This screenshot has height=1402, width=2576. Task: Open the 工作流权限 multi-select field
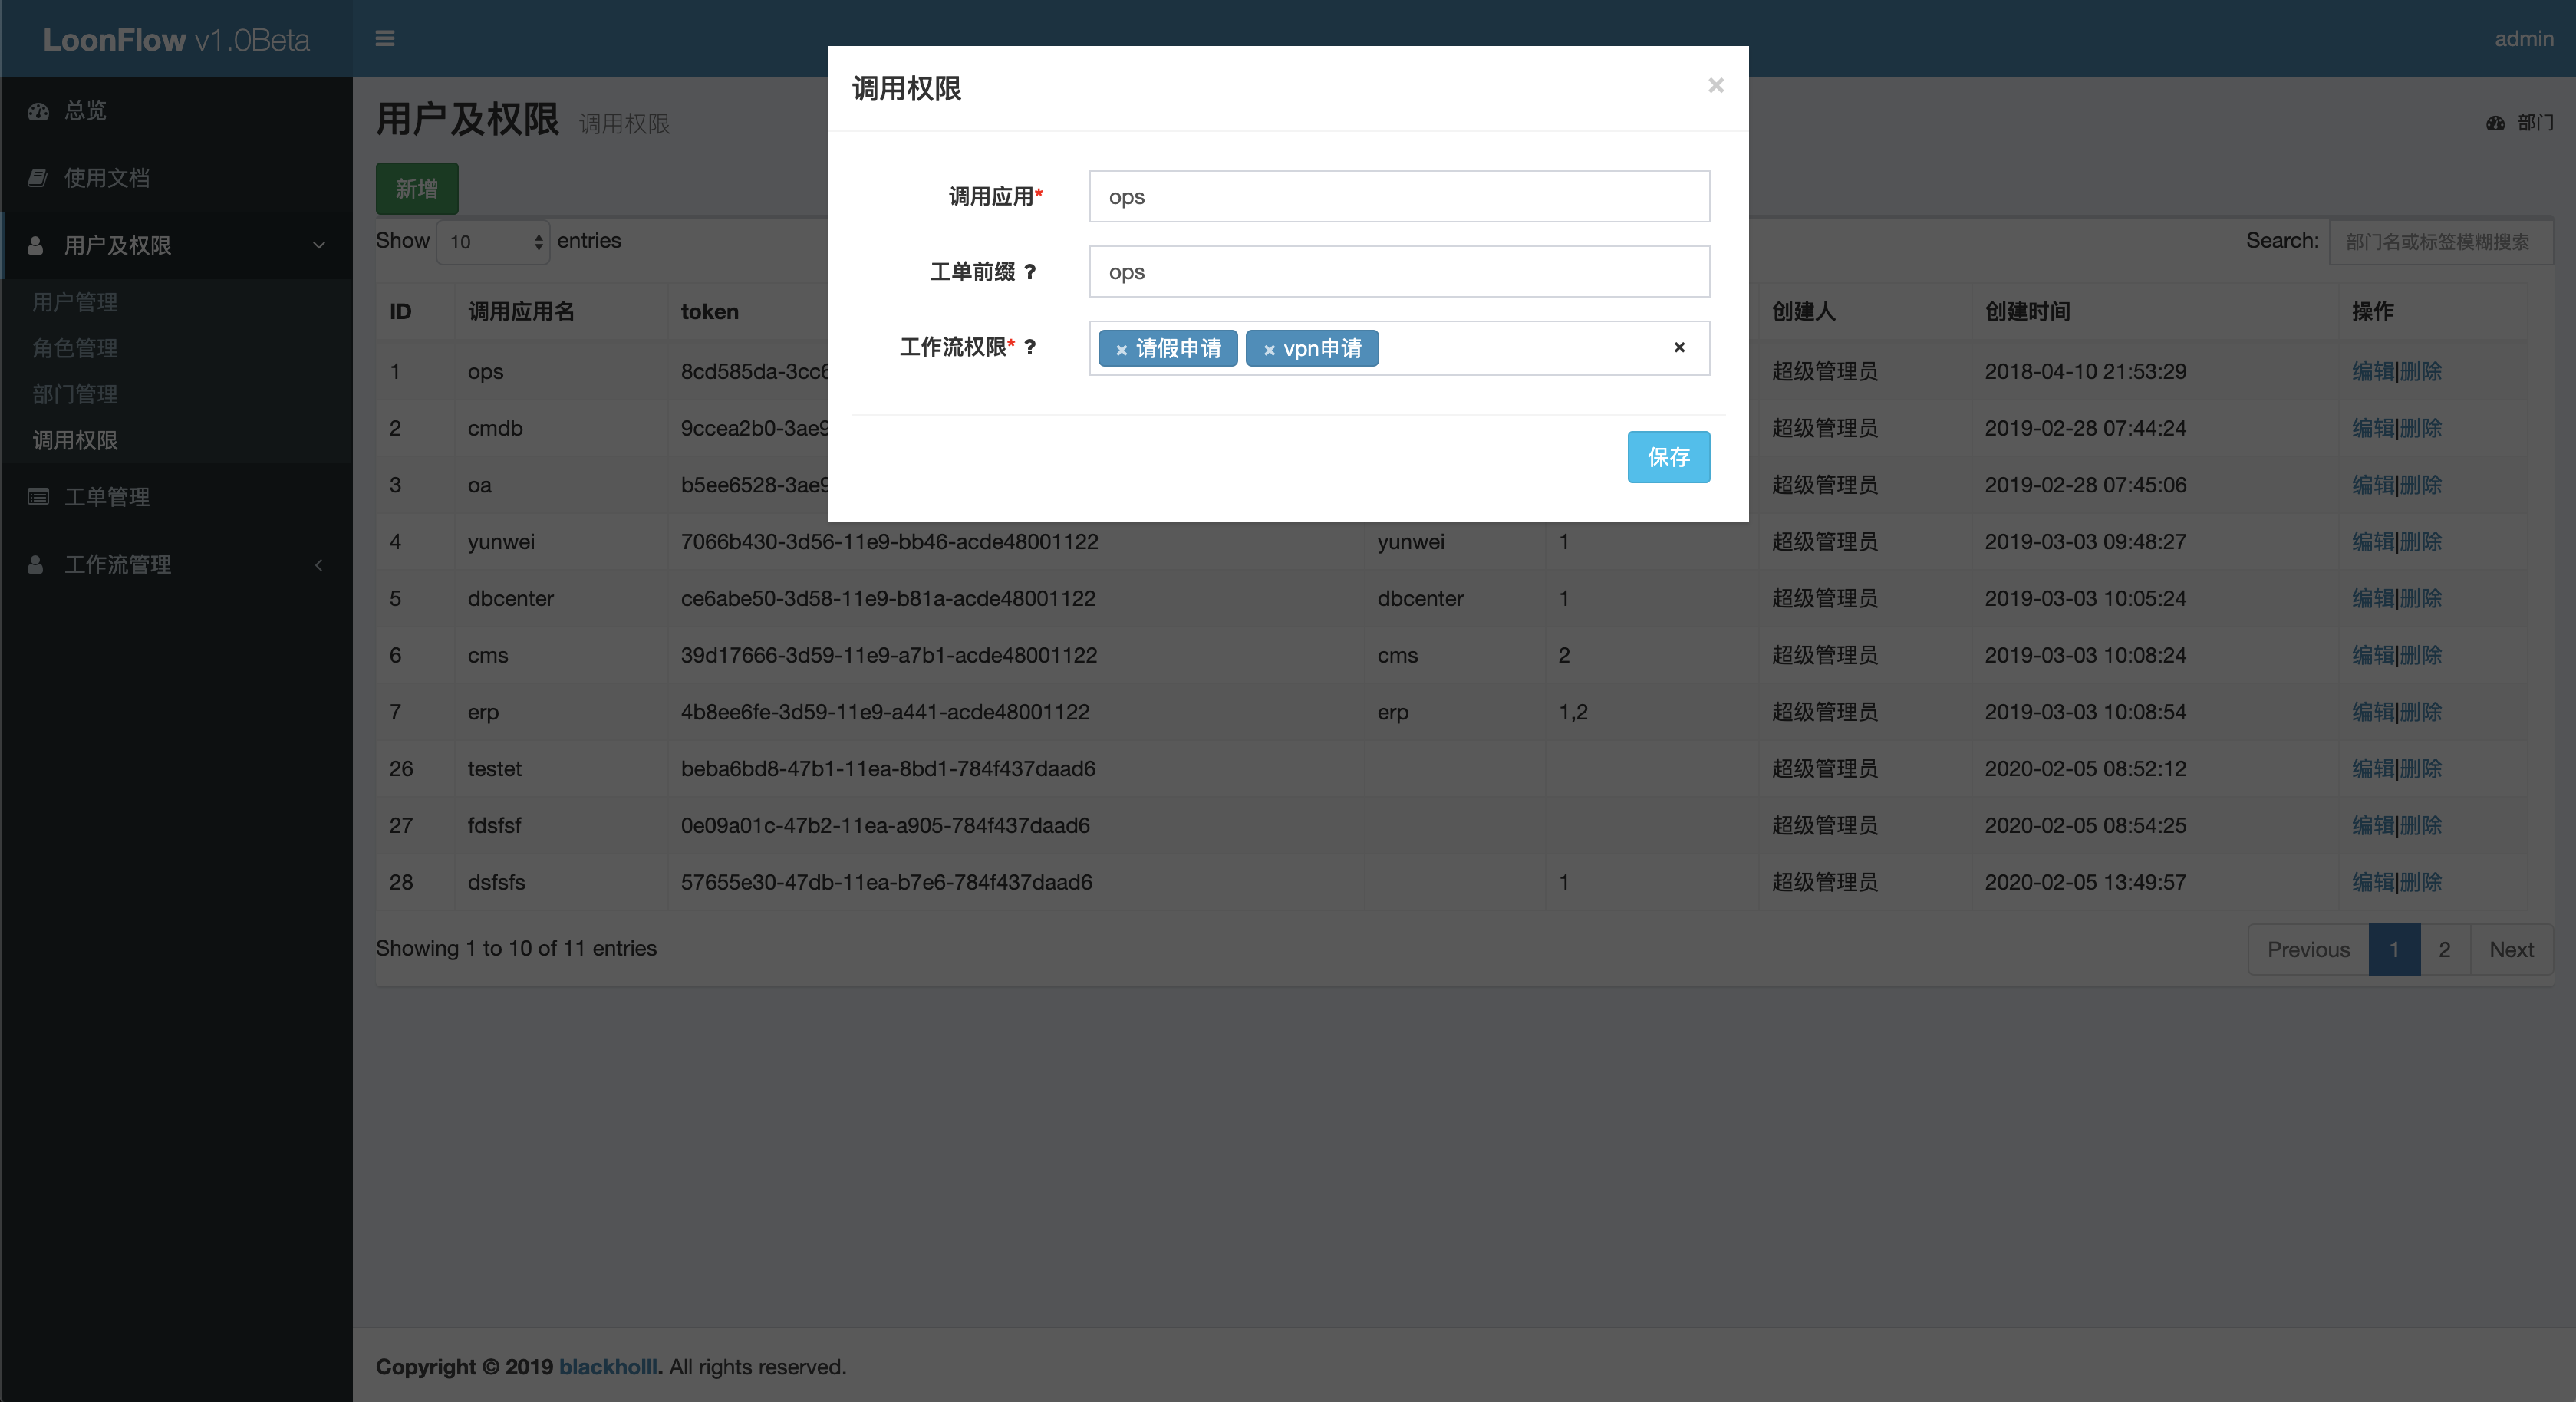point(1399,348)
